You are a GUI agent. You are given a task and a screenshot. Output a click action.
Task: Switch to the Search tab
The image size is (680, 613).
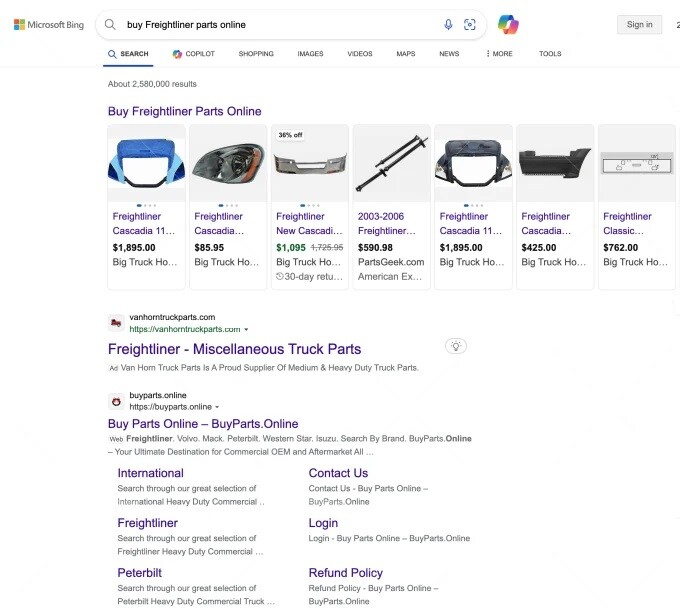coord(128,54)
